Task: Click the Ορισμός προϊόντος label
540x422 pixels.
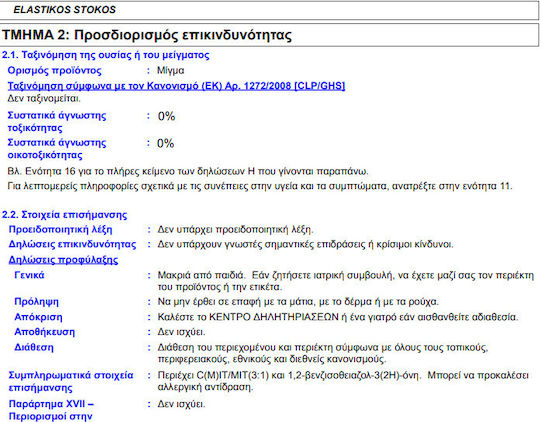Action: point(54,71)
